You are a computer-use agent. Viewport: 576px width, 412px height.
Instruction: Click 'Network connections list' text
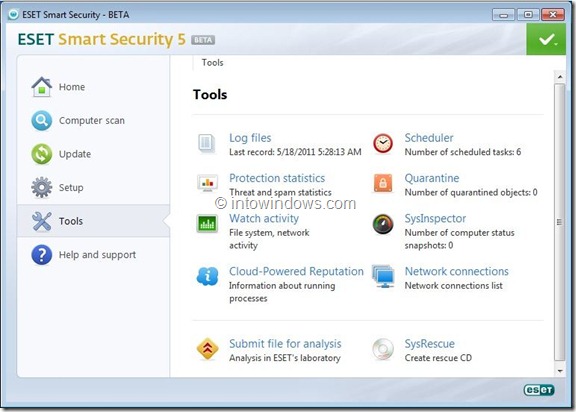pyautogui.click(x=453, y=286)
